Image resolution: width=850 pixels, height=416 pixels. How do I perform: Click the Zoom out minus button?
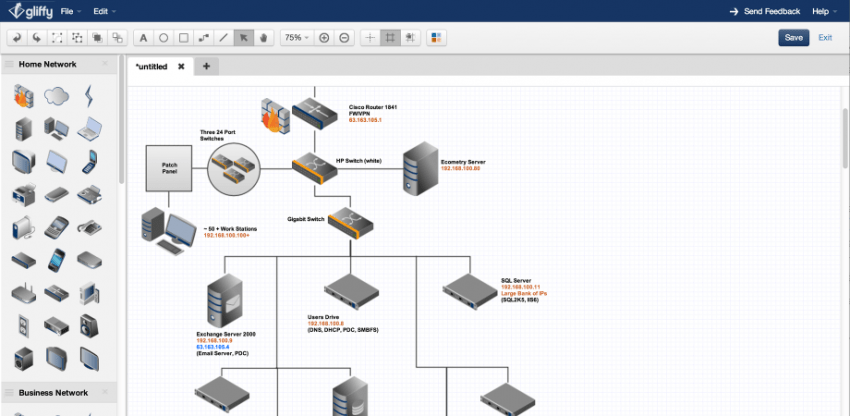344,38
